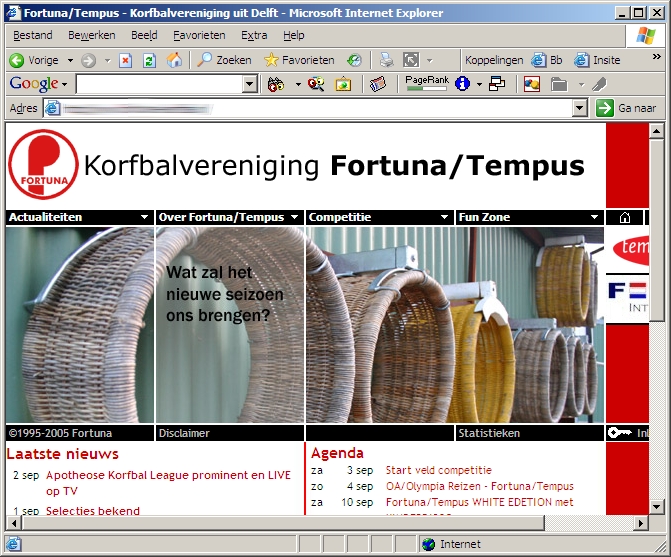Open the Start veld competitie agenda item
This screenshot has height=557, width=671.
coord(439,470)
